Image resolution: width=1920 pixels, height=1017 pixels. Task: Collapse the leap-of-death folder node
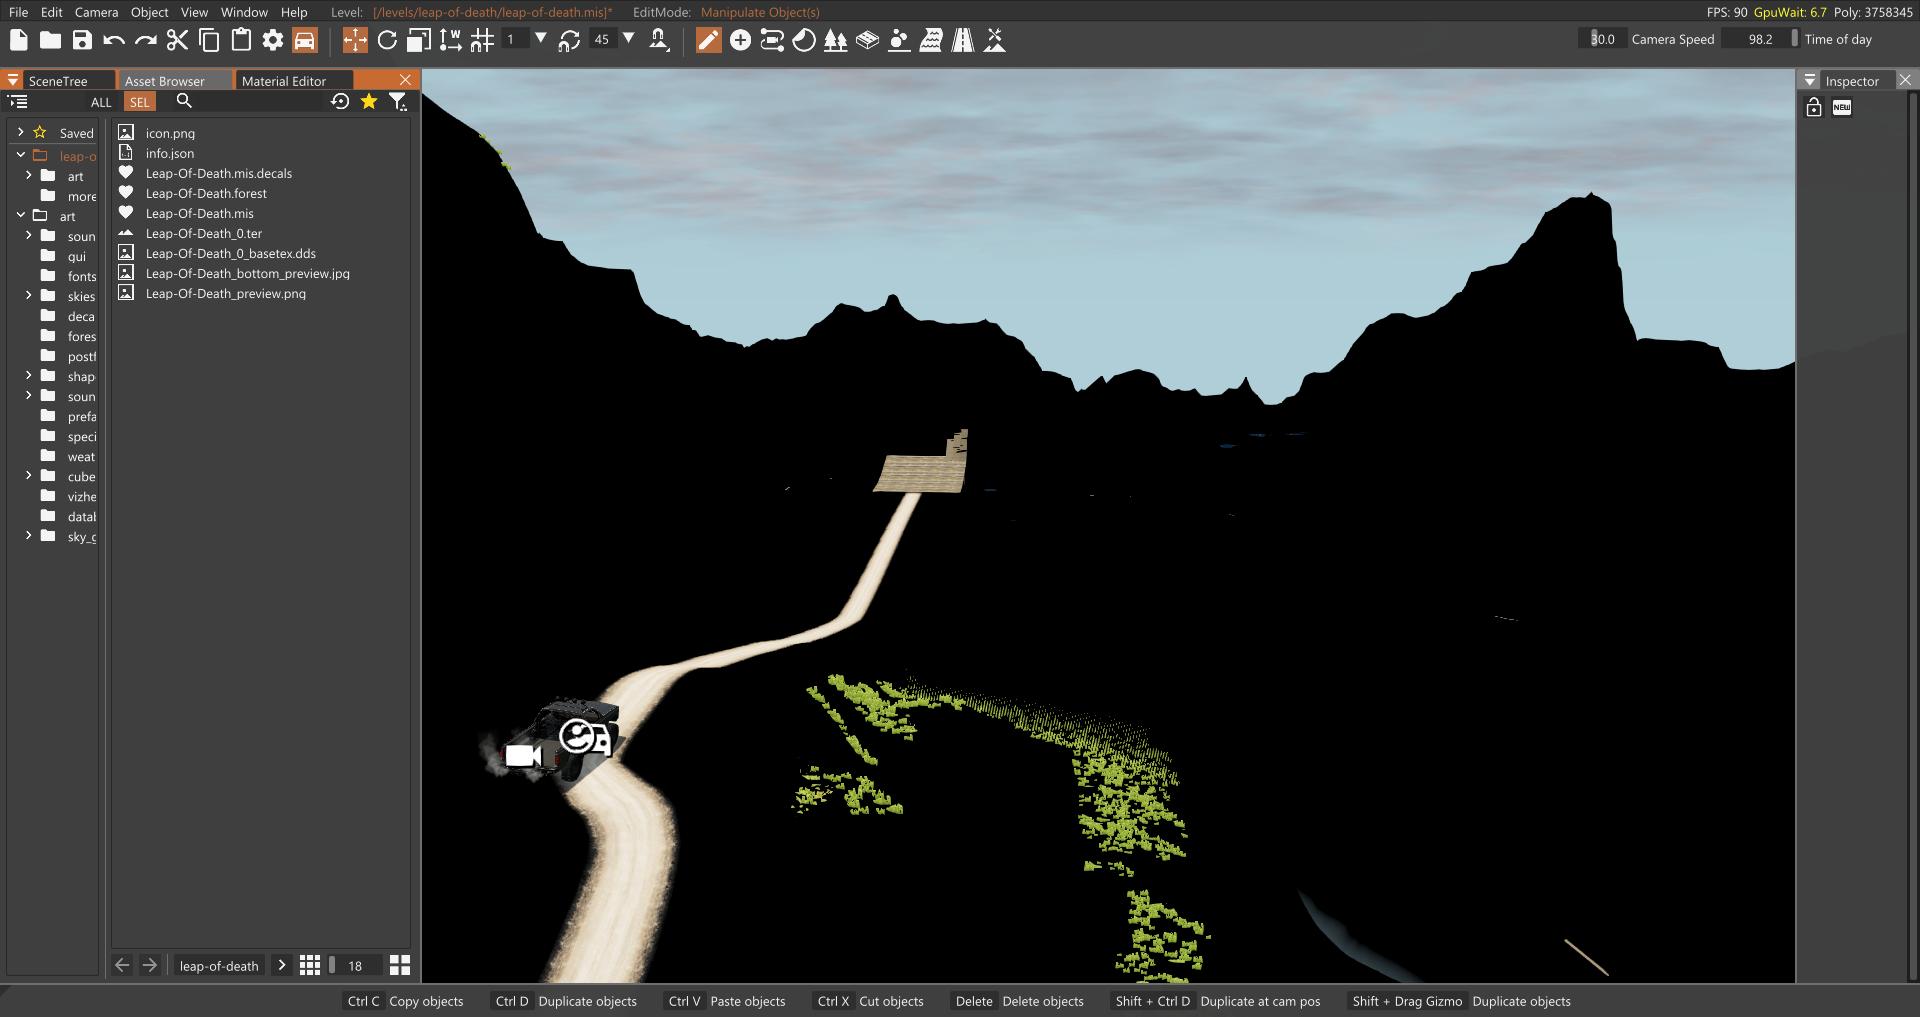(x=20, y=155)
